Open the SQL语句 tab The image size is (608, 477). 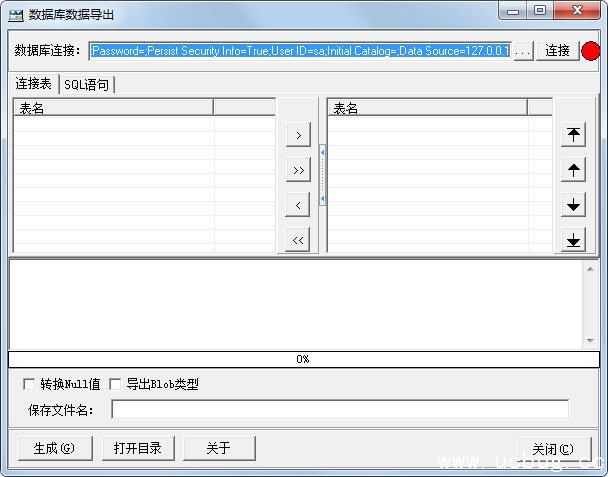click(87, 85)
